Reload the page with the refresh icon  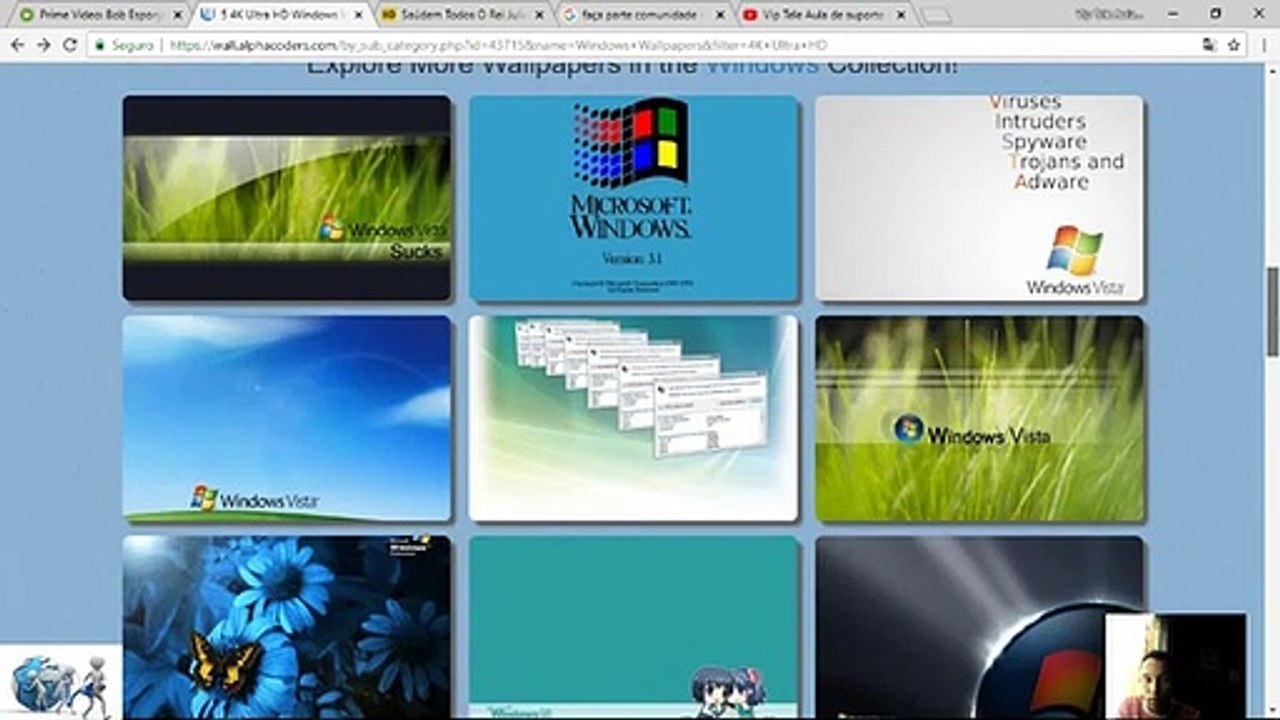pyautogui.click(x=70, y=45)
